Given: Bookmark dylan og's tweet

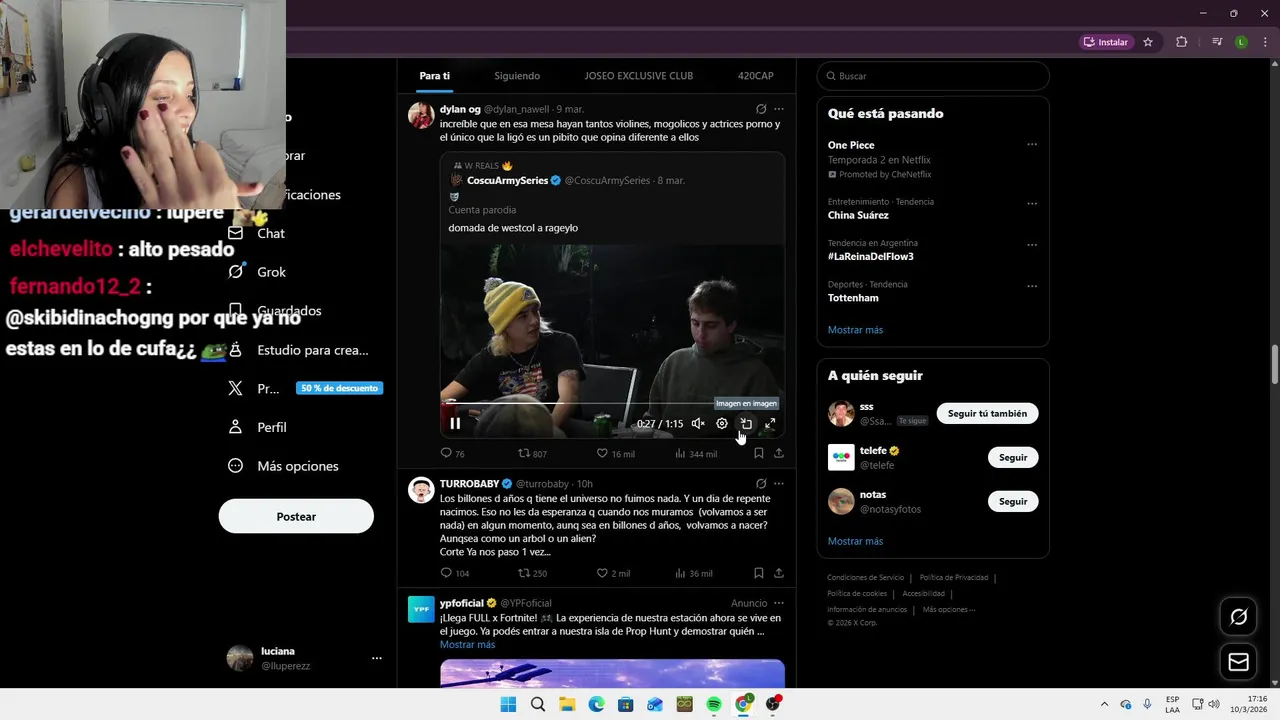Looking at the screenshot, I should [x=759, y=453].
